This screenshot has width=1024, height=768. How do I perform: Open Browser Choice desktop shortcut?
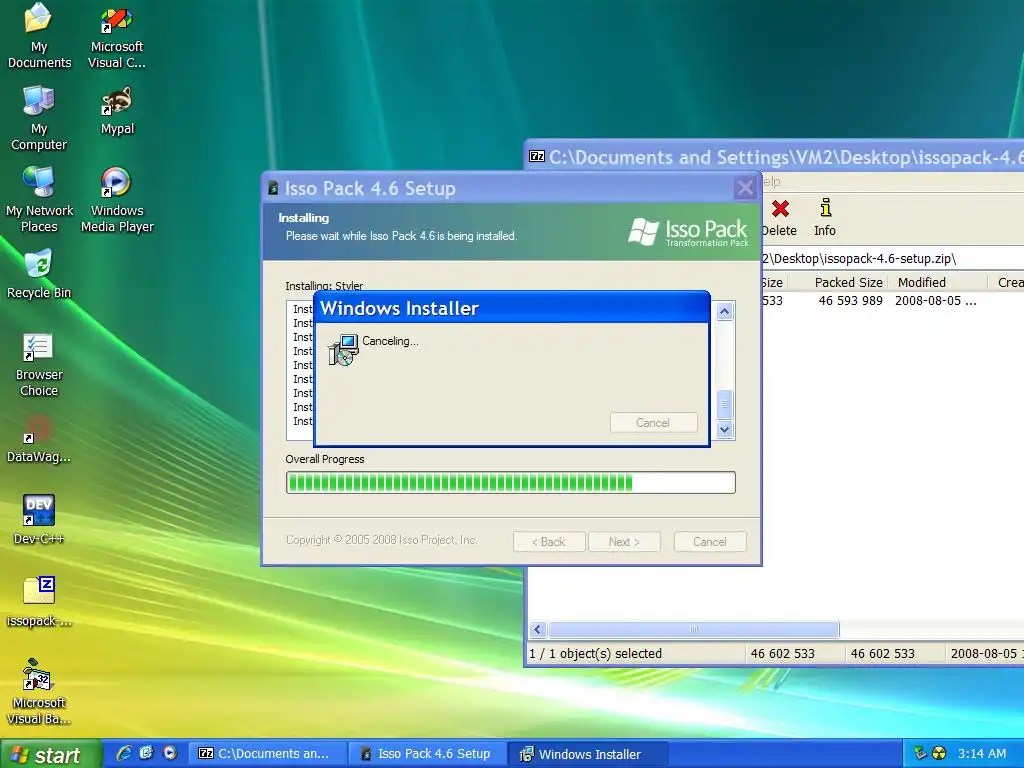39,364
